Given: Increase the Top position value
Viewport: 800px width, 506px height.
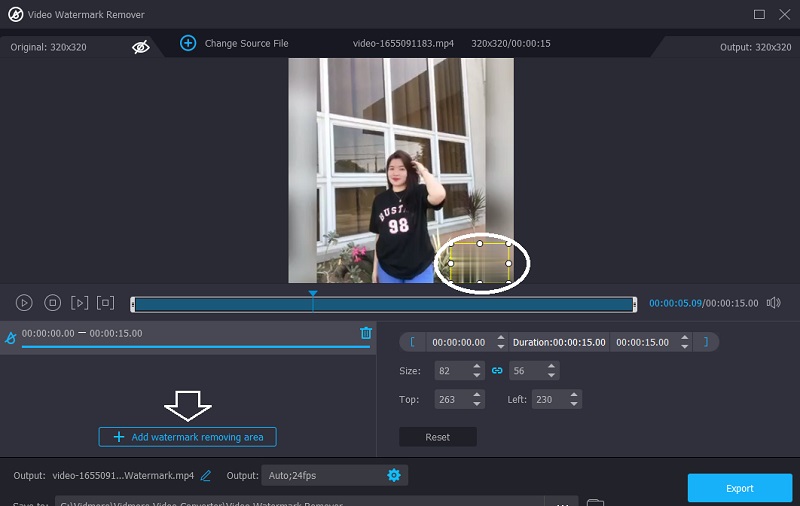Looking at the screenshot, I should tap(476, 395).
